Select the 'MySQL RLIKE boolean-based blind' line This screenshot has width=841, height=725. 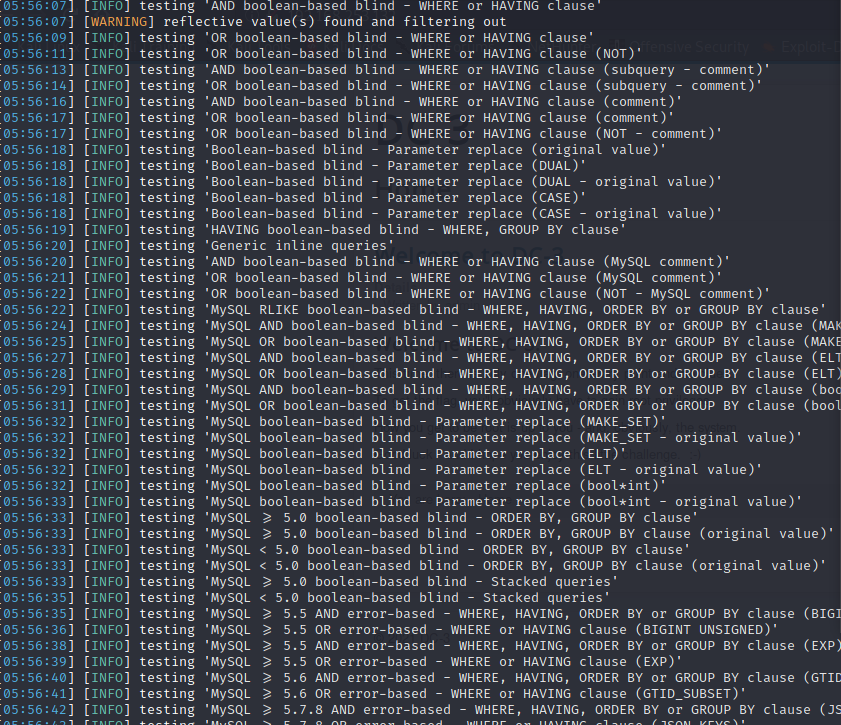click(414, 310)
